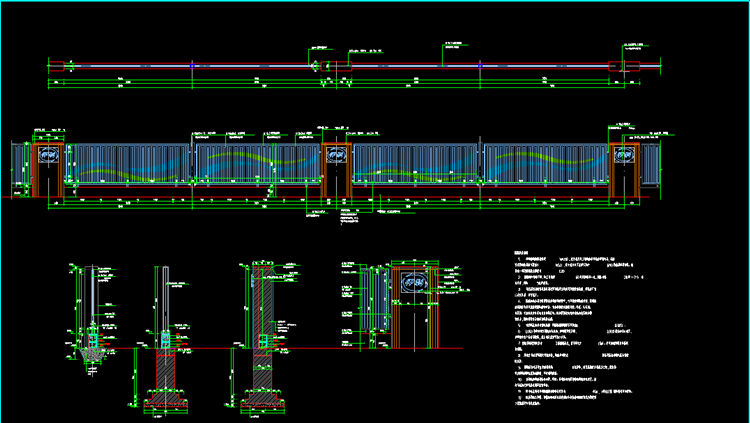Screen dimensions: 750x423
Task: Select the fourth fence panel from the left
Action: 546,163
